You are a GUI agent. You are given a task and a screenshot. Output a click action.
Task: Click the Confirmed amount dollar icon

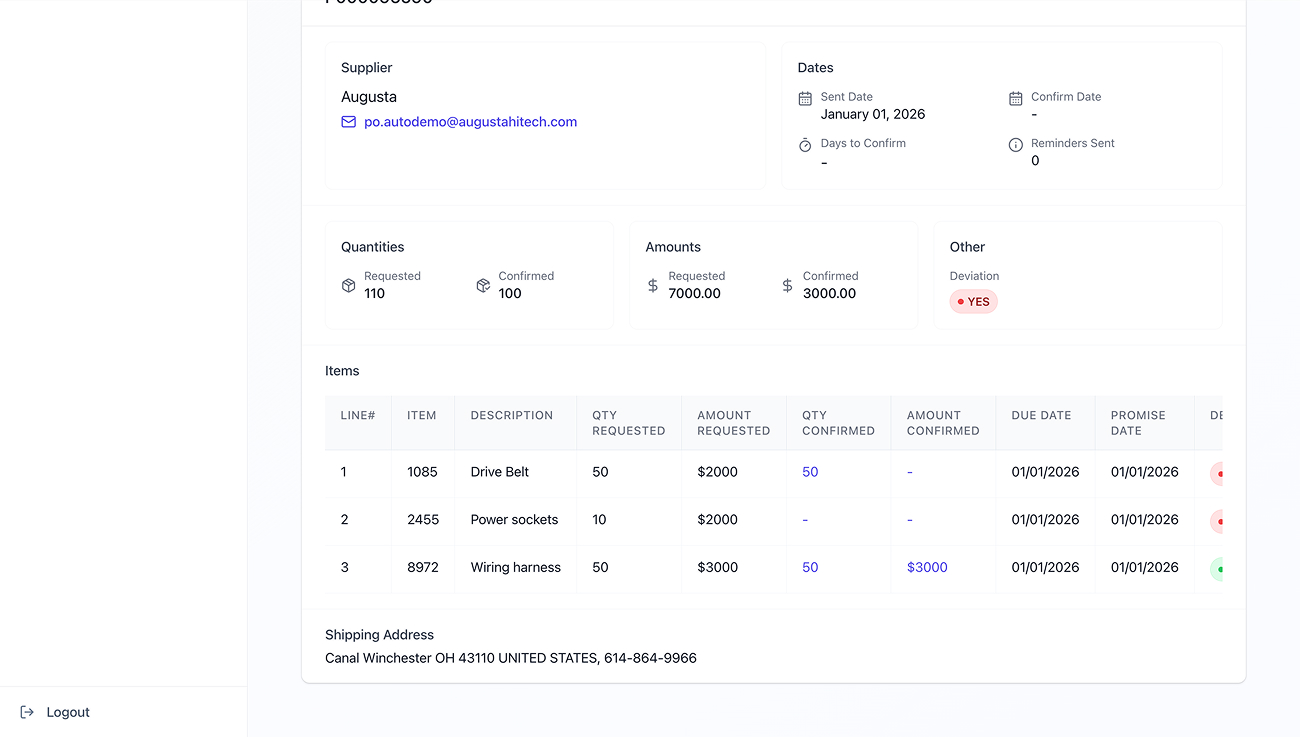(x=787, y=286)
